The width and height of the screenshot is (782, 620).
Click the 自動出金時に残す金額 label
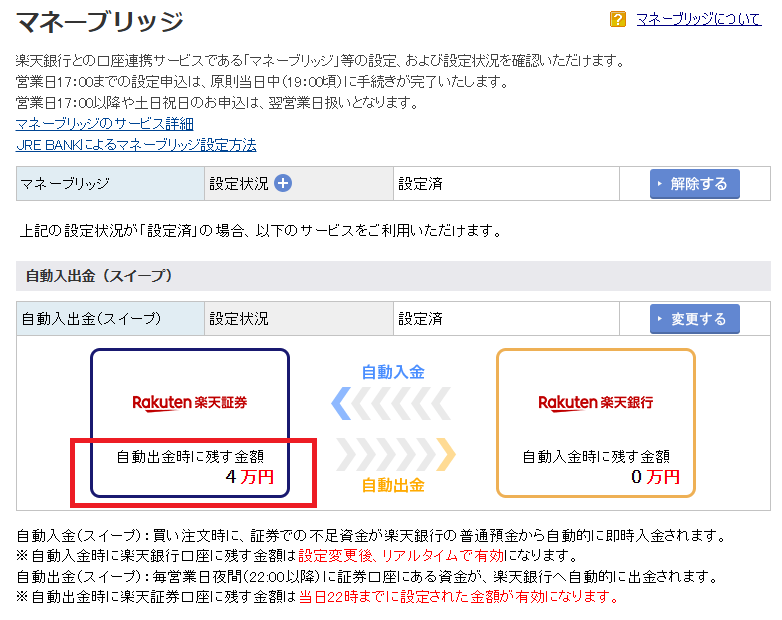(x=190, y=456)
